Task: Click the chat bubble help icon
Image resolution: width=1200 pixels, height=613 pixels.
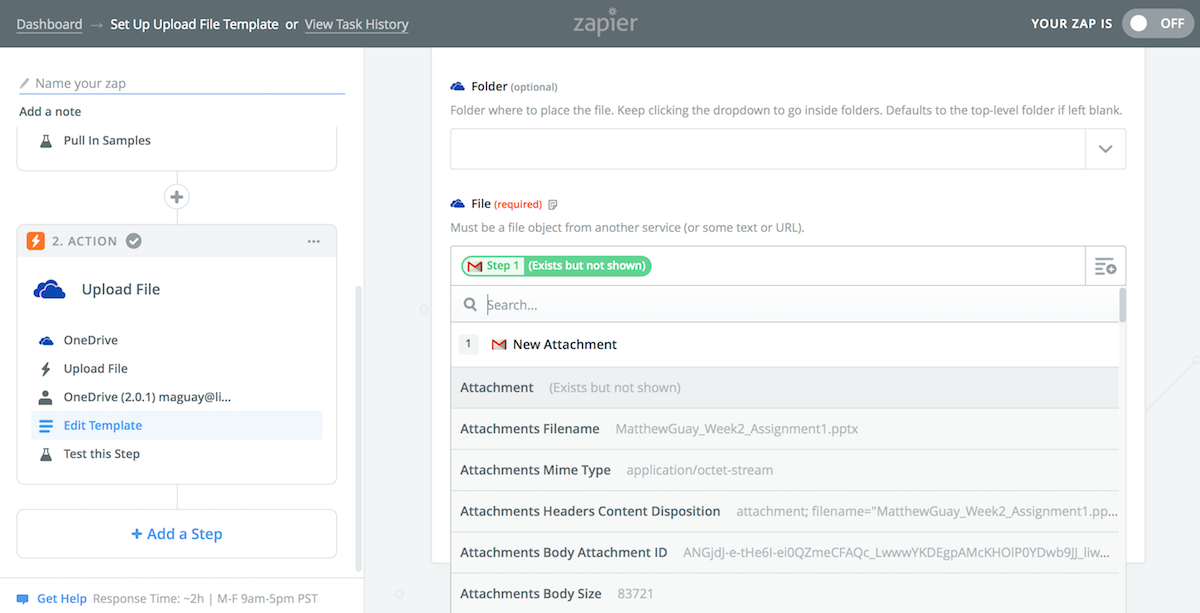Action: point(22,599)
